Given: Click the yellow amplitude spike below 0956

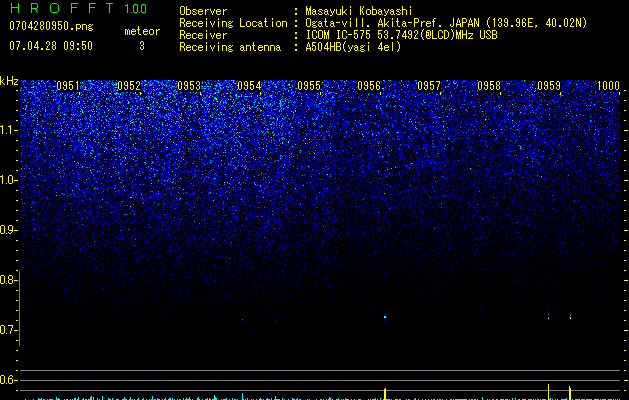Looking at the screenshot, I should click(x=385, y=394).
